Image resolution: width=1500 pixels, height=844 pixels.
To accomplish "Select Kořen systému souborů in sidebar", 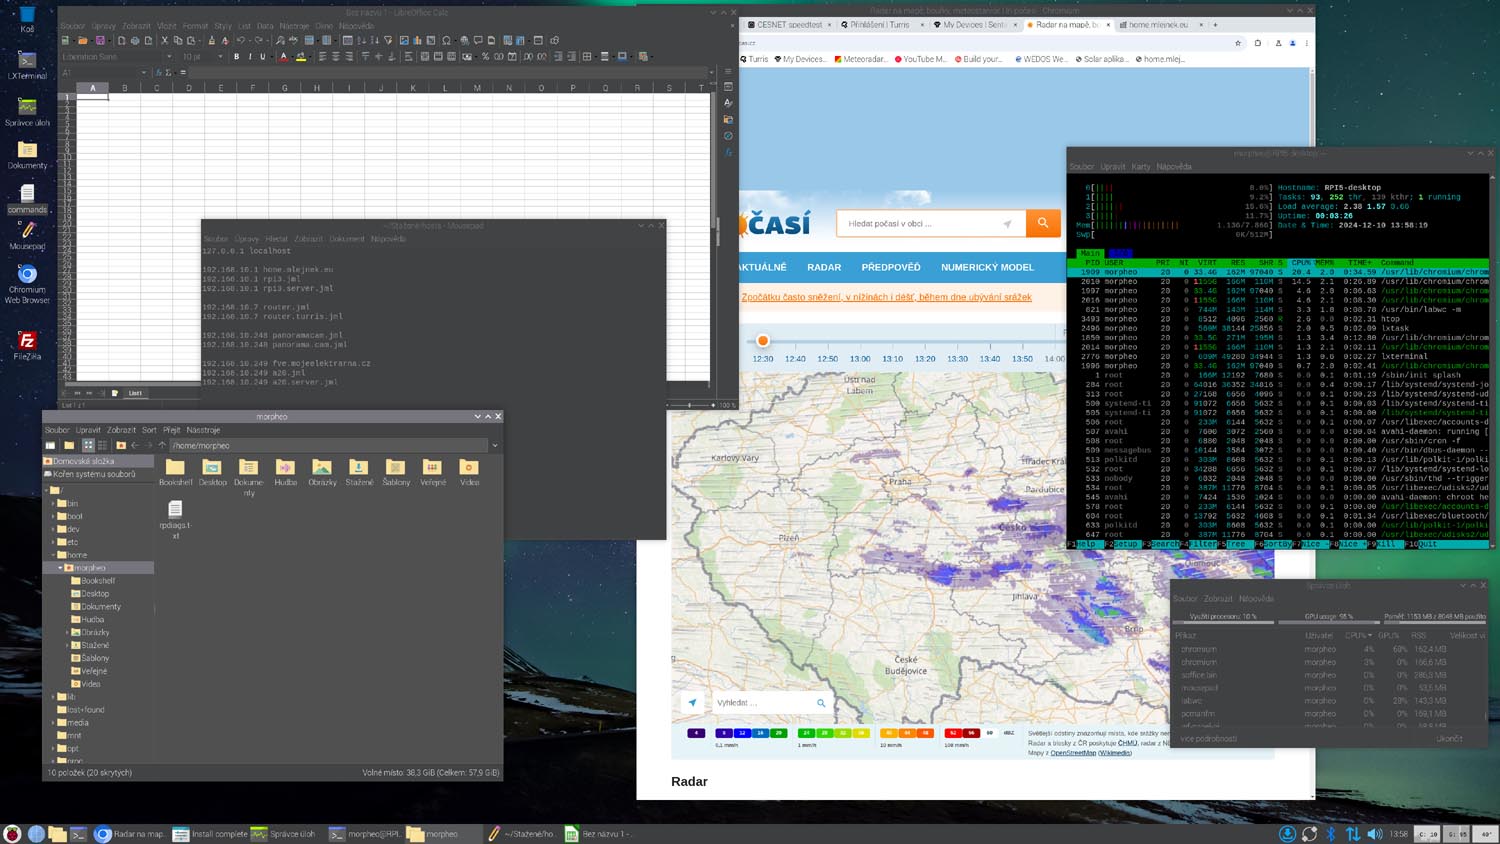I will tap(98, 474).
